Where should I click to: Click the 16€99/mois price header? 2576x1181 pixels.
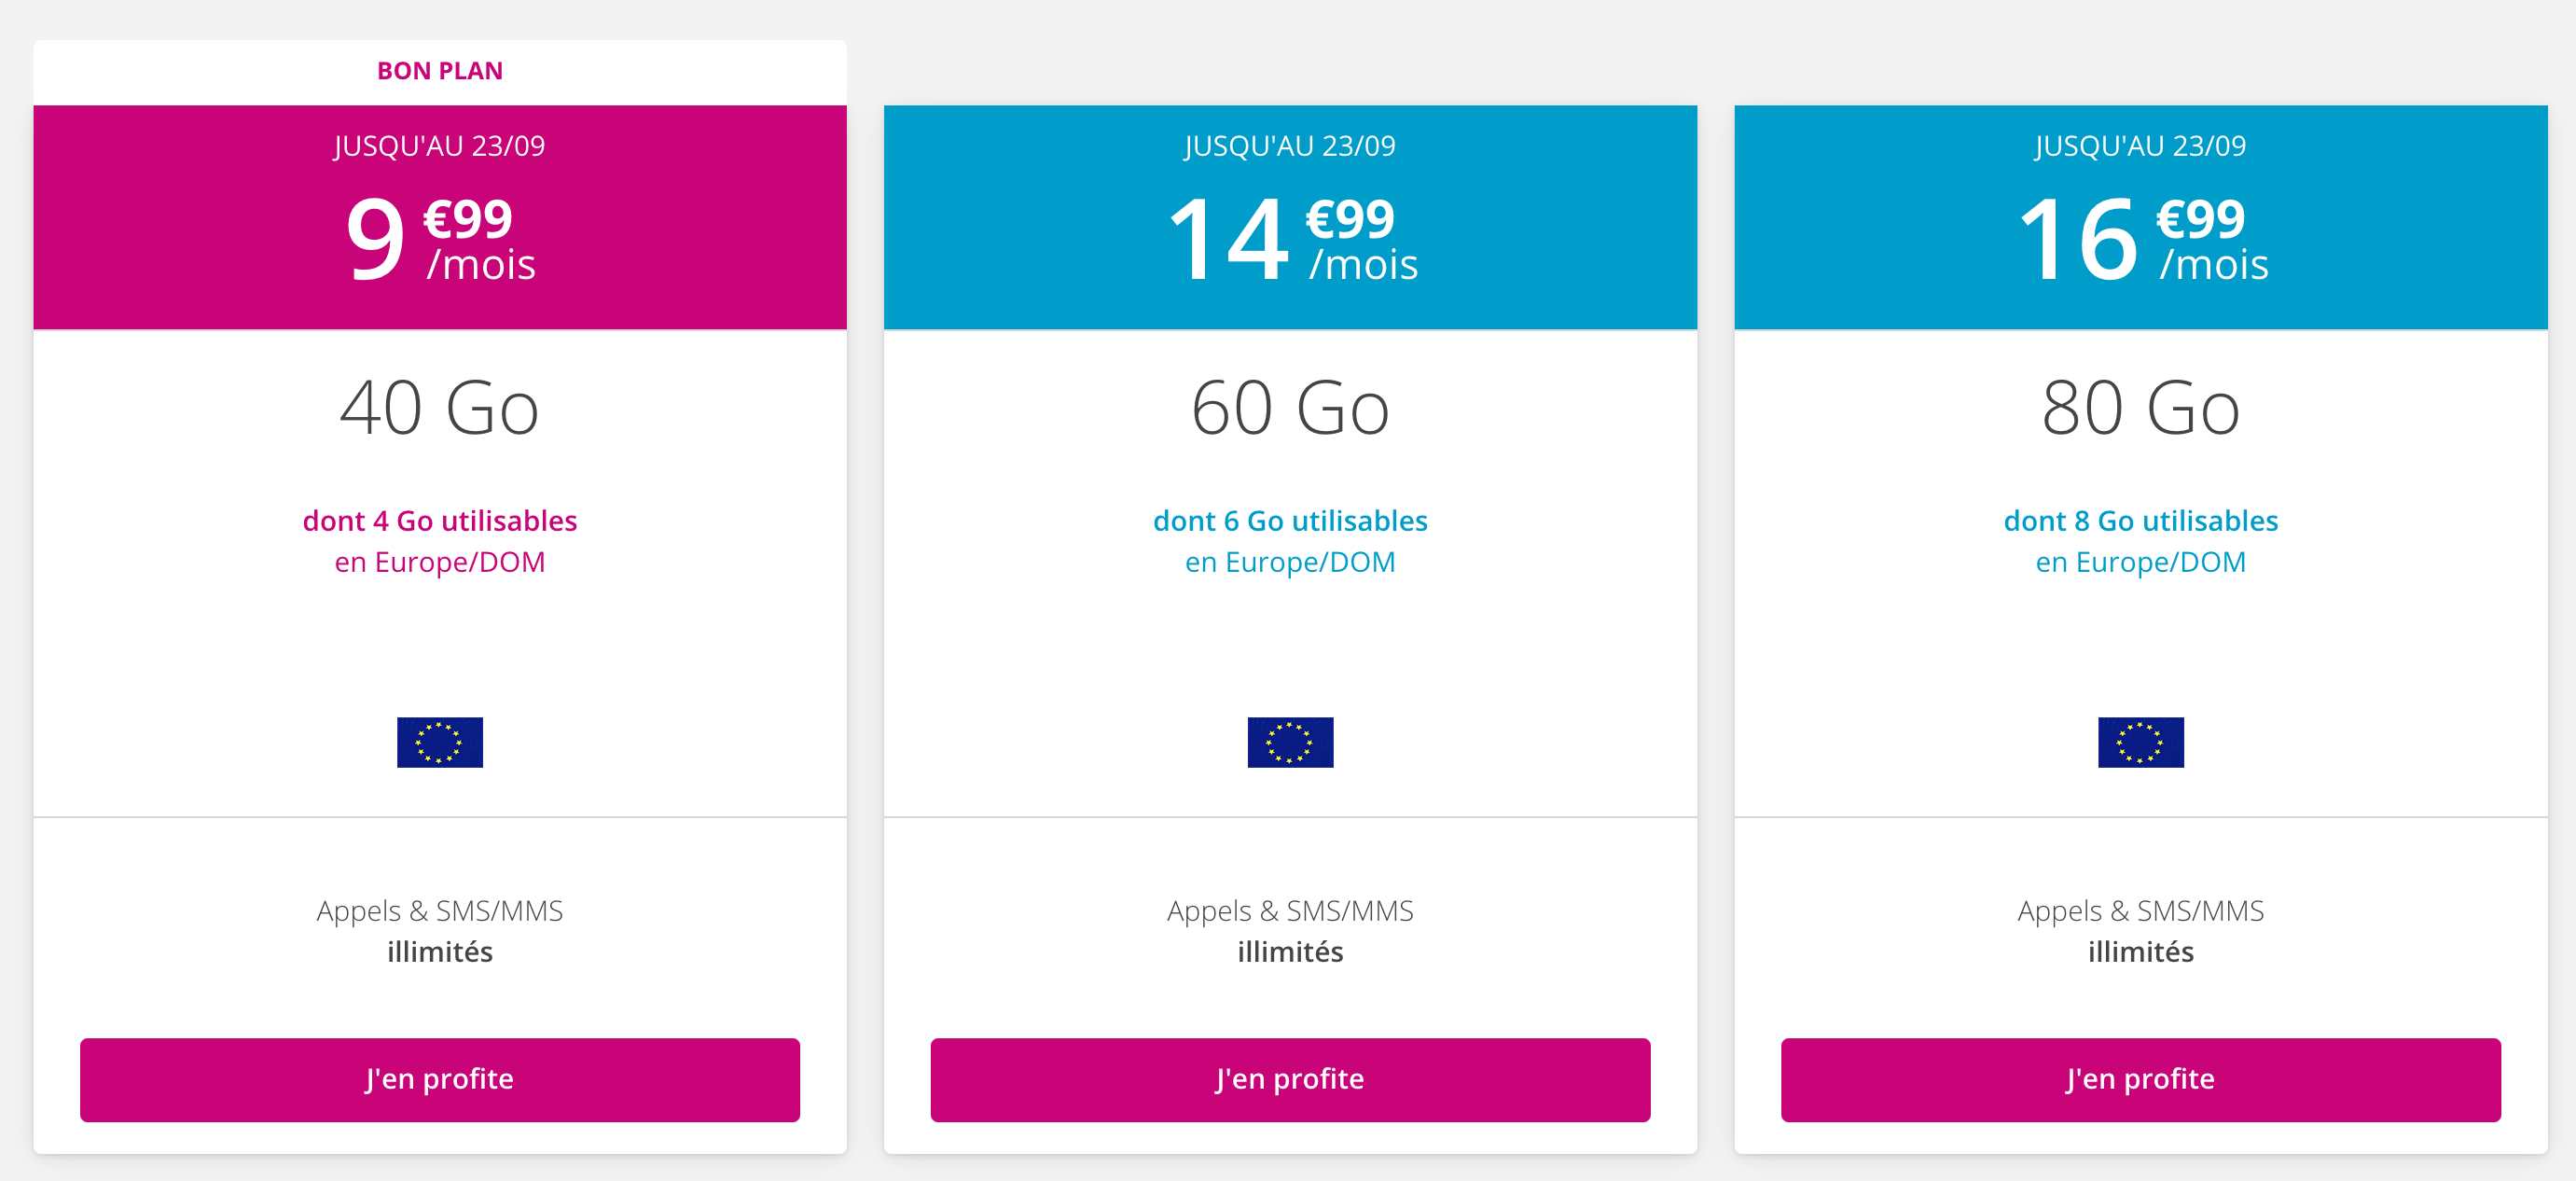[x=2142, y=238]
